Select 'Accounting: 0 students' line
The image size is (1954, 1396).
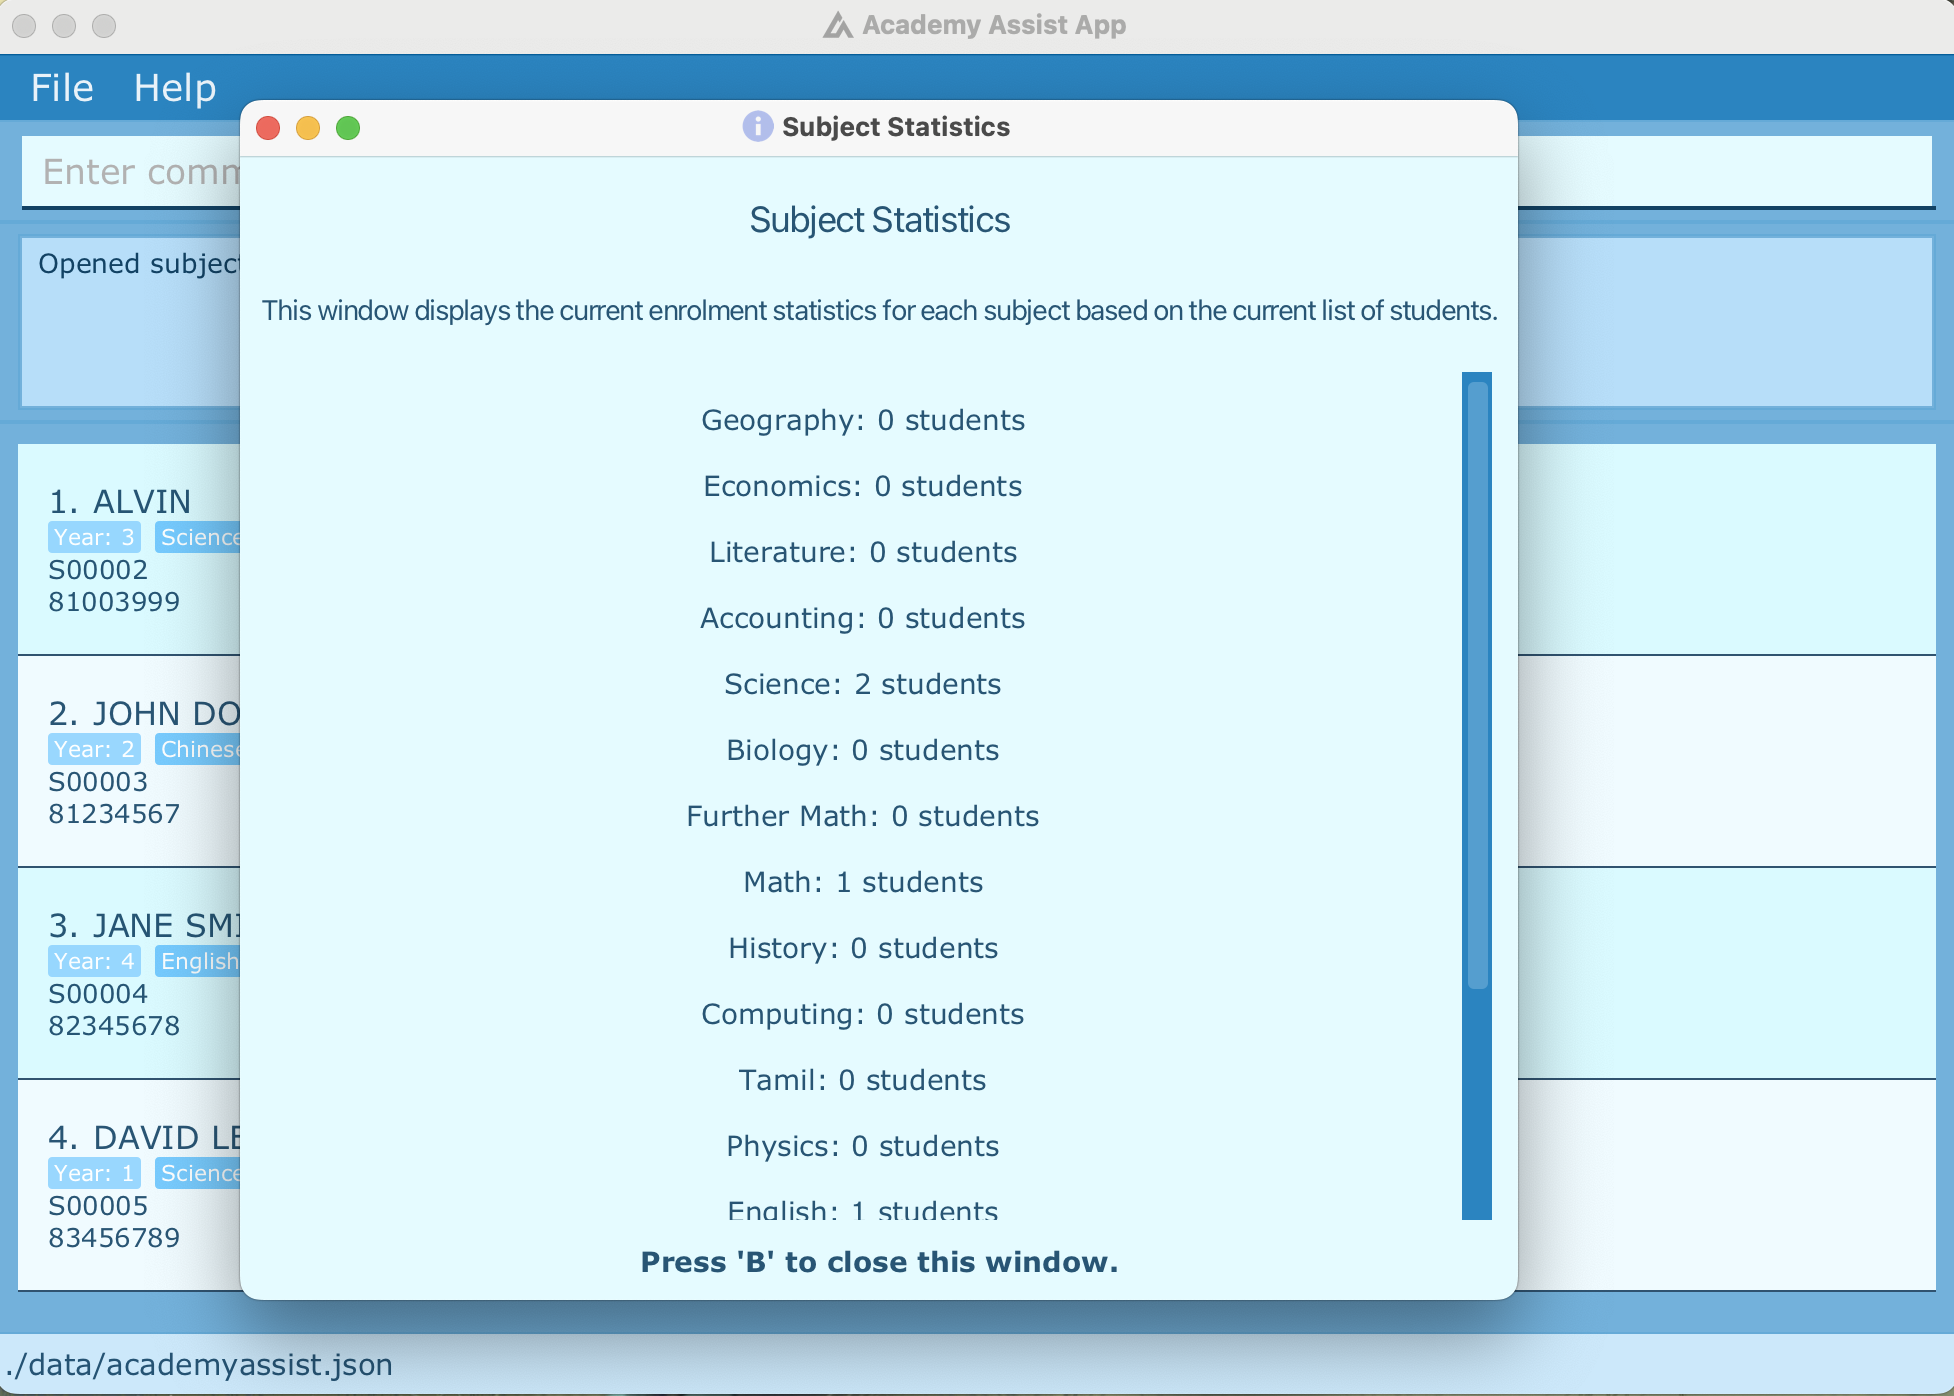click(x=863, y=618)
